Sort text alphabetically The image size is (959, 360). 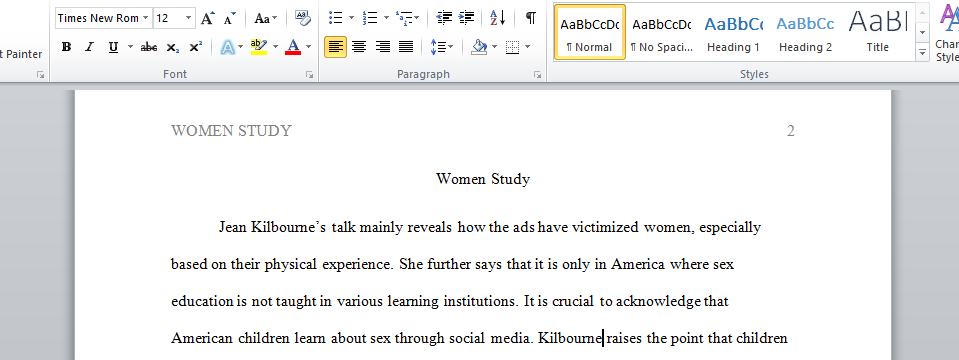point(498,18)
